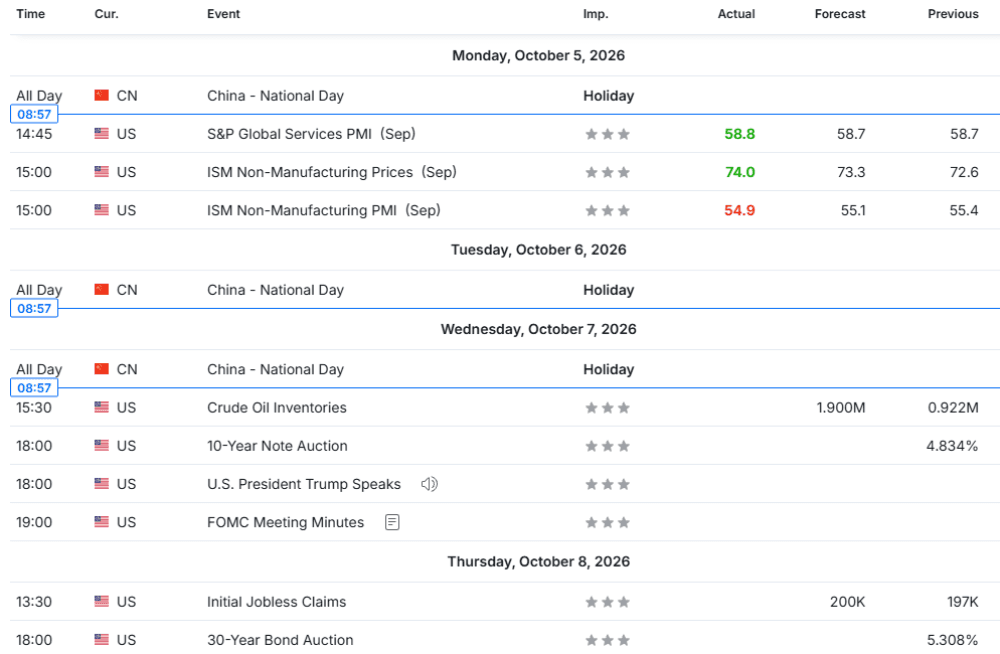Click forecast value 55.1
Screen dimensions: 1000x654
point(853,211)
